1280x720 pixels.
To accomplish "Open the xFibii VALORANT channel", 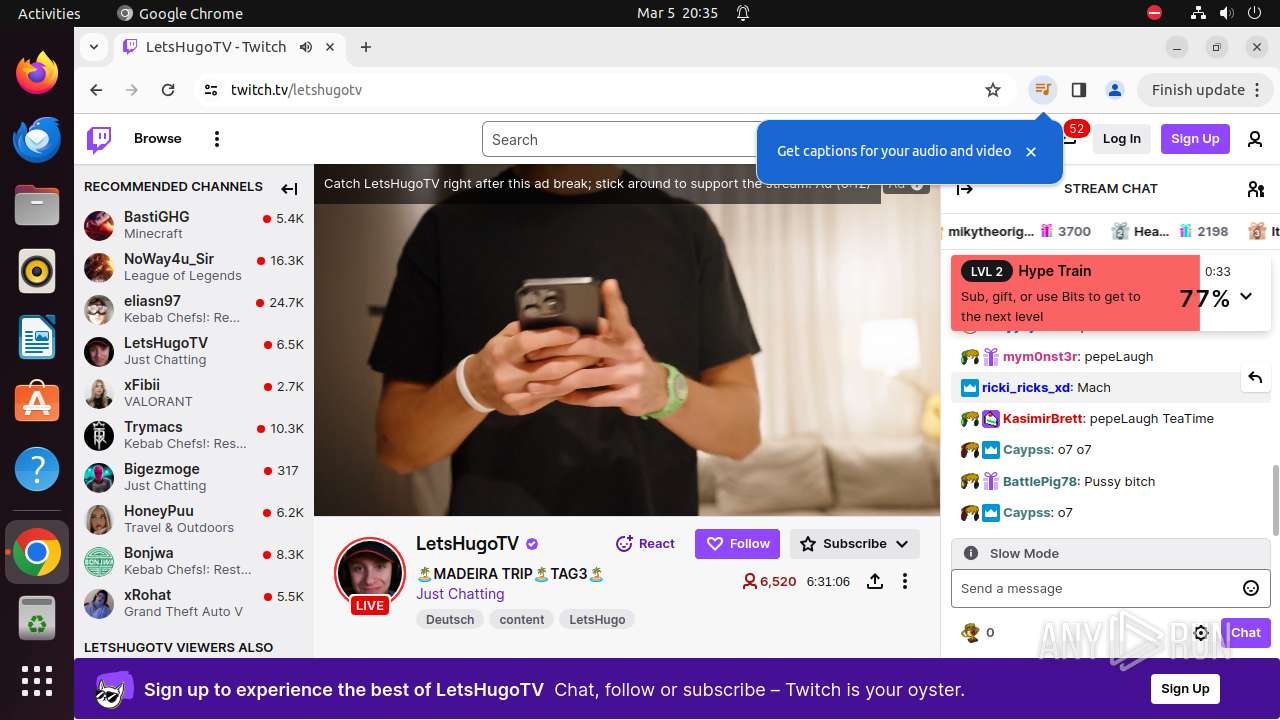I will tap(194, 393).
